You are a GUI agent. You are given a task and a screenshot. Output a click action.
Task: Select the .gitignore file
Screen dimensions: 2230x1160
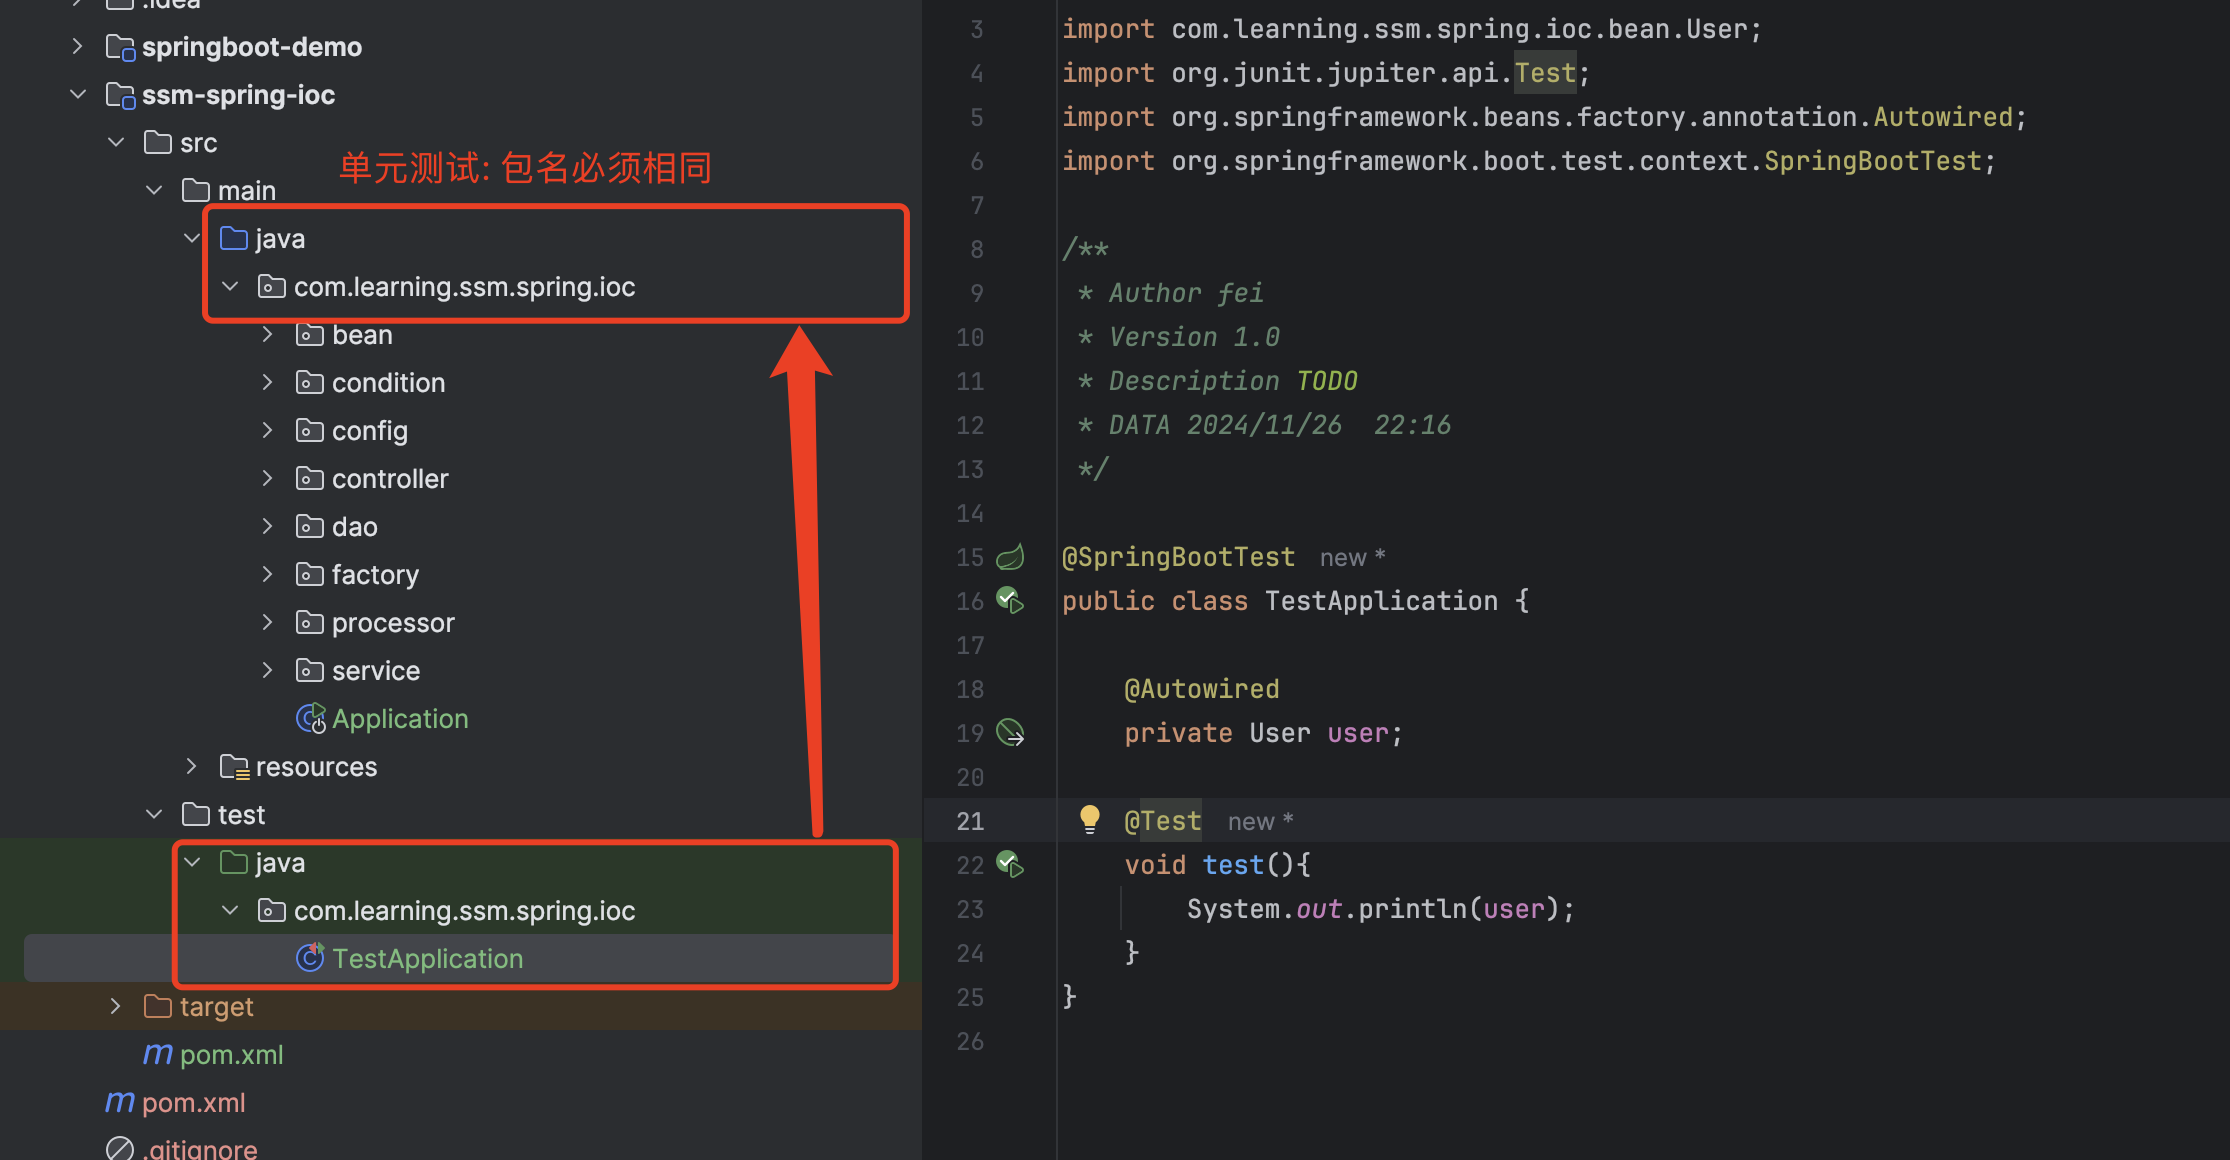pos(200,1149)
